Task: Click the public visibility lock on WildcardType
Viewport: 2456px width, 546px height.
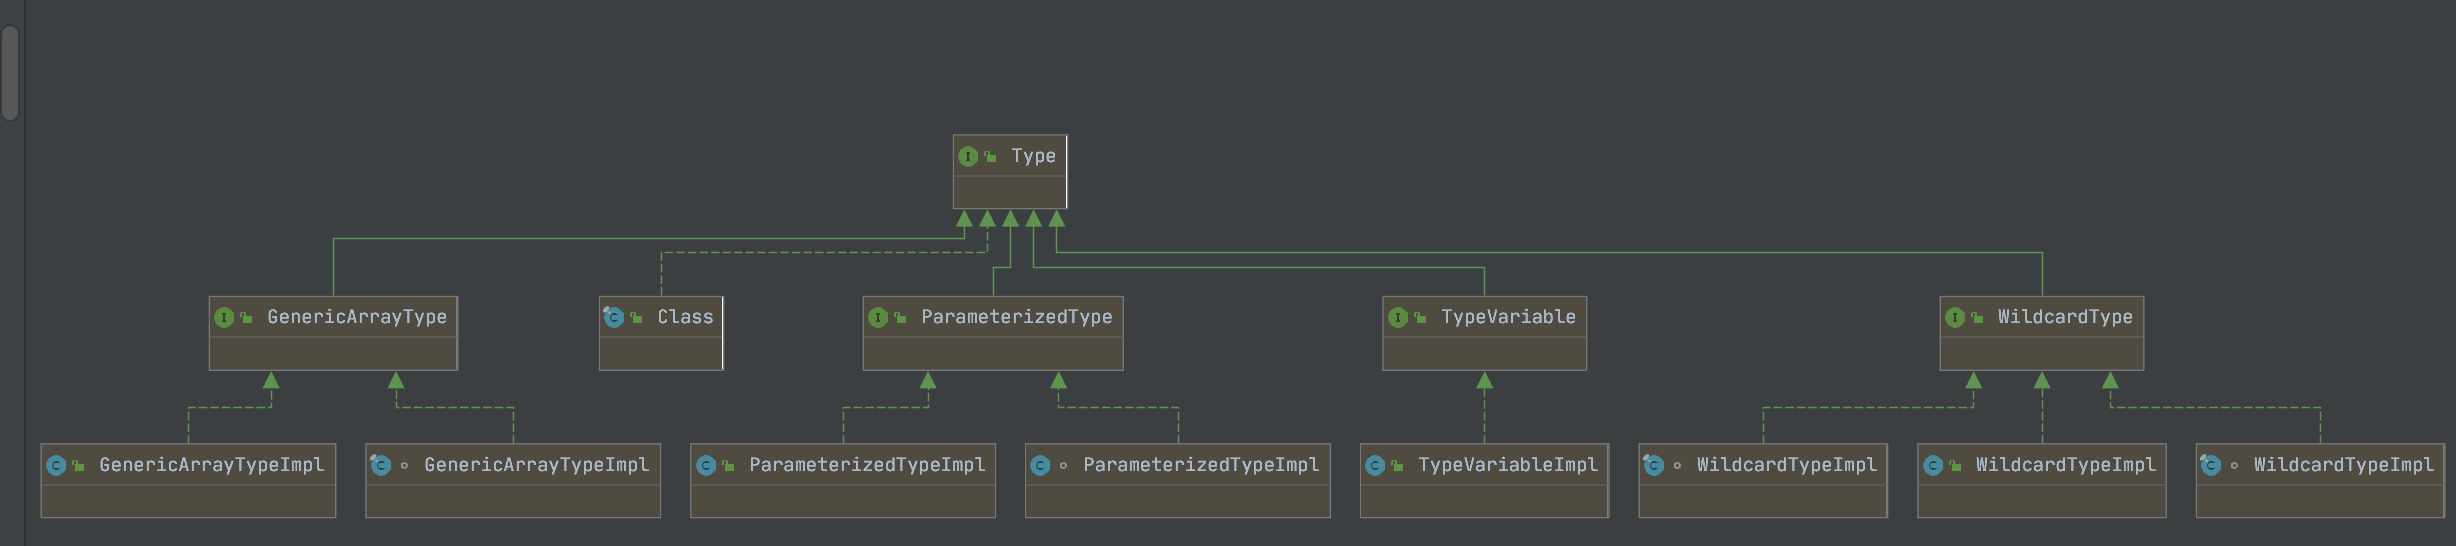Action: [x=1977, y=318]
